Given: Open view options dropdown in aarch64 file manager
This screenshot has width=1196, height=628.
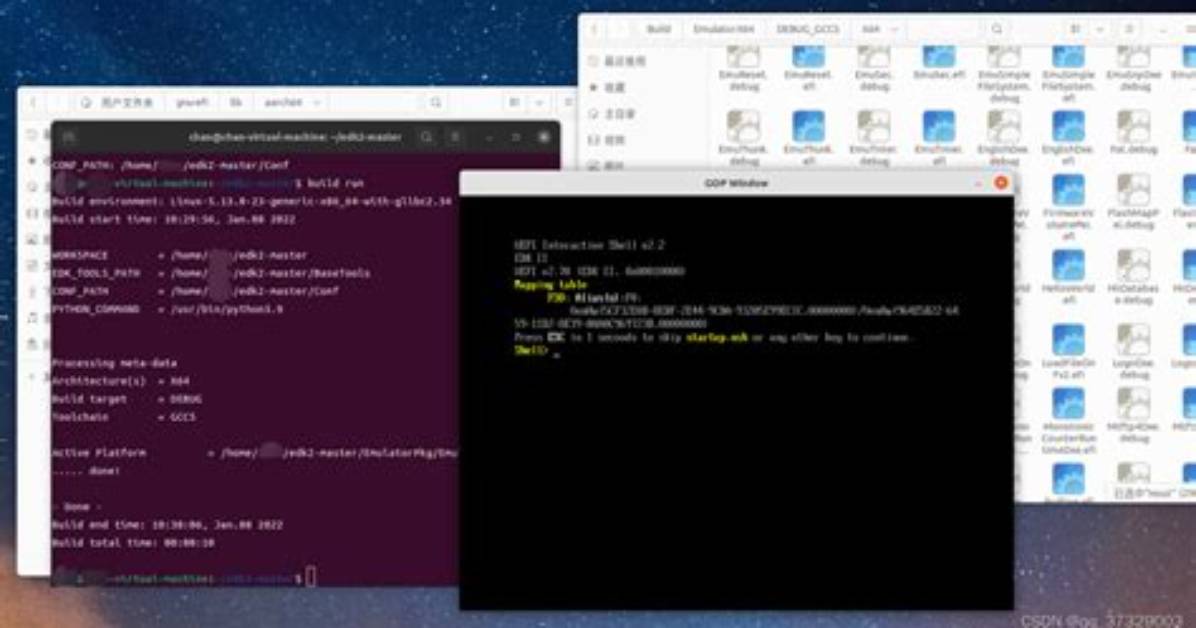Looking at the screenshot, I should tap(539, 102).
